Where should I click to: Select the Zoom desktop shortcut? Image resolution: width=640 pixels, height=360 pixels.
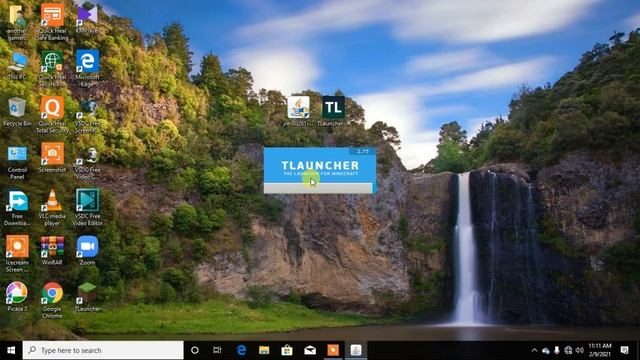87,251
